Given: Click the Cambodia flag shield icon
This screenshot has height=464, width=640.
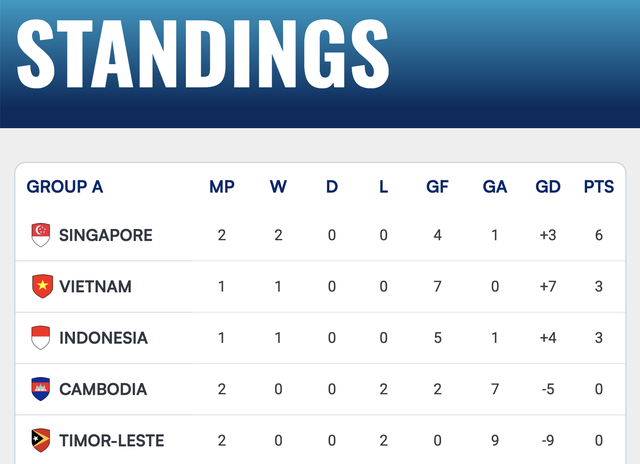Looking at the screenshot, I should 41,389.
